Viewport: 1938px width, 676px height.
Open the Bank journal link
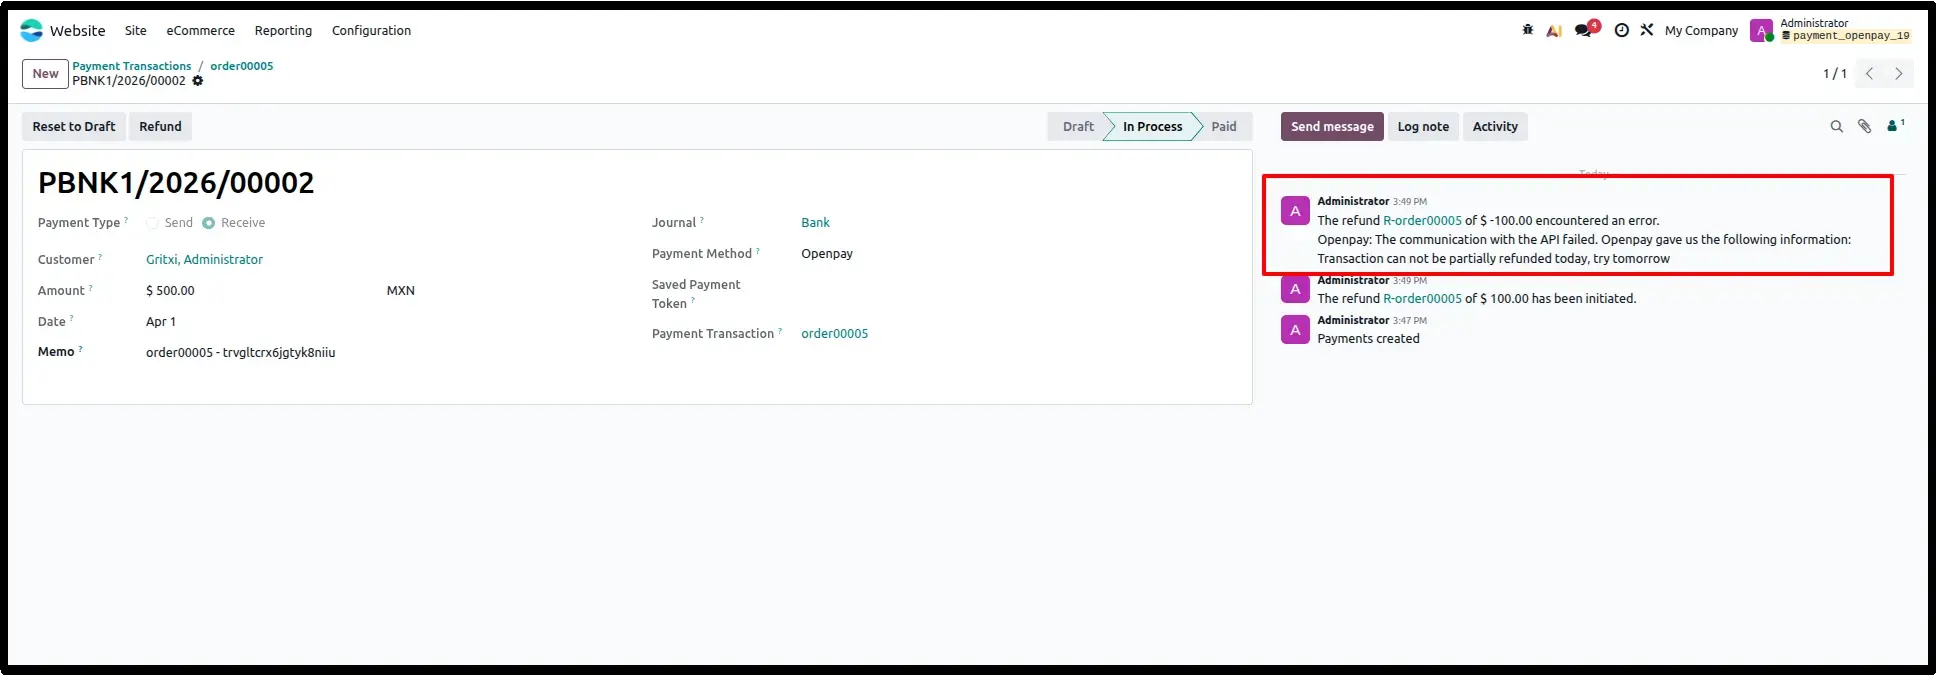point(815,223)
